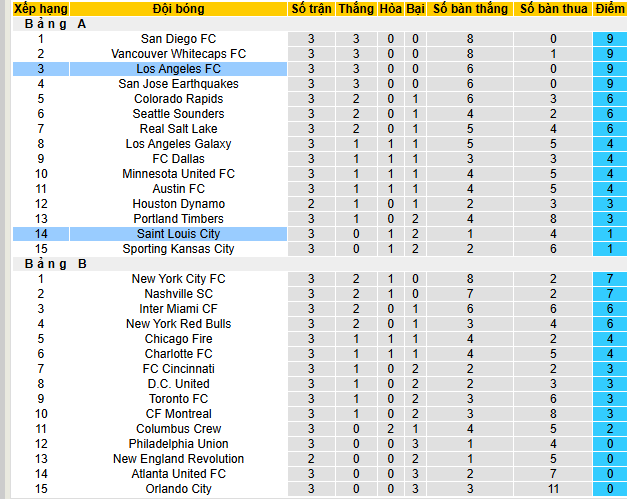Click the Saint Louis City team name
Image resolution: width=627 pixels, height=499 pixels.
tap(178, 234)
